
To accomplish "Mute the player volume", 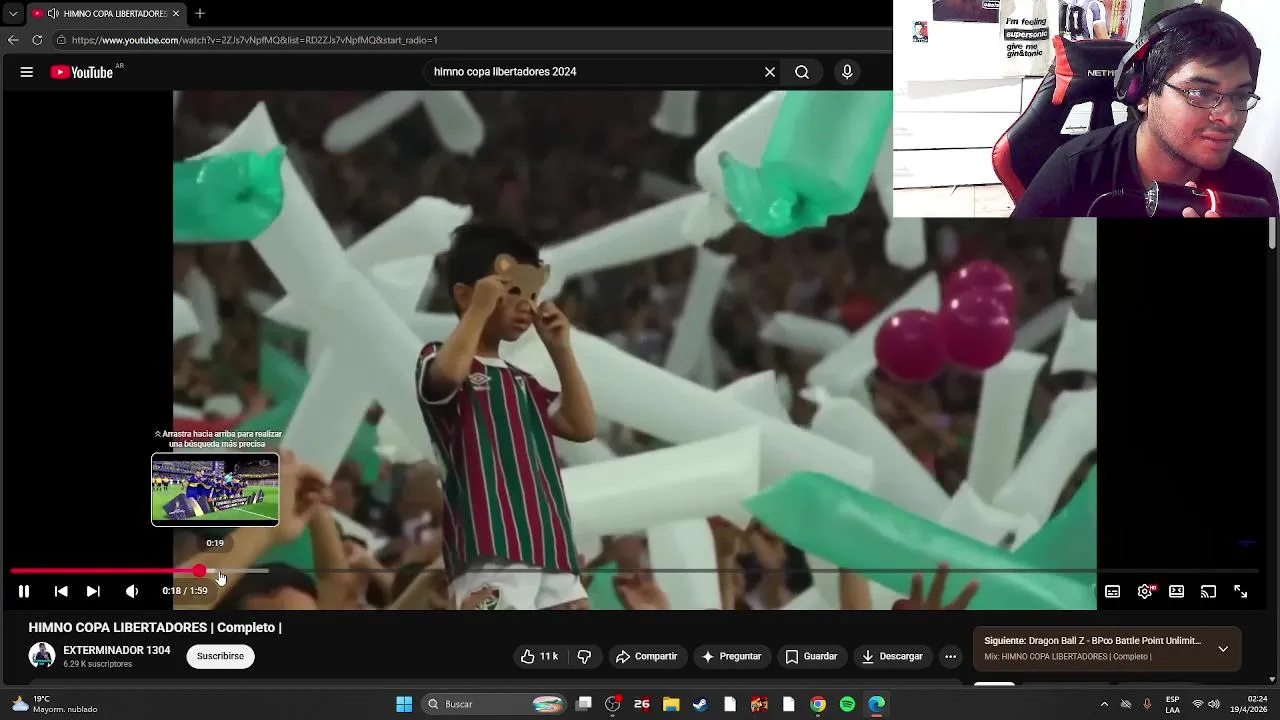I will click(x=132, y=591).
